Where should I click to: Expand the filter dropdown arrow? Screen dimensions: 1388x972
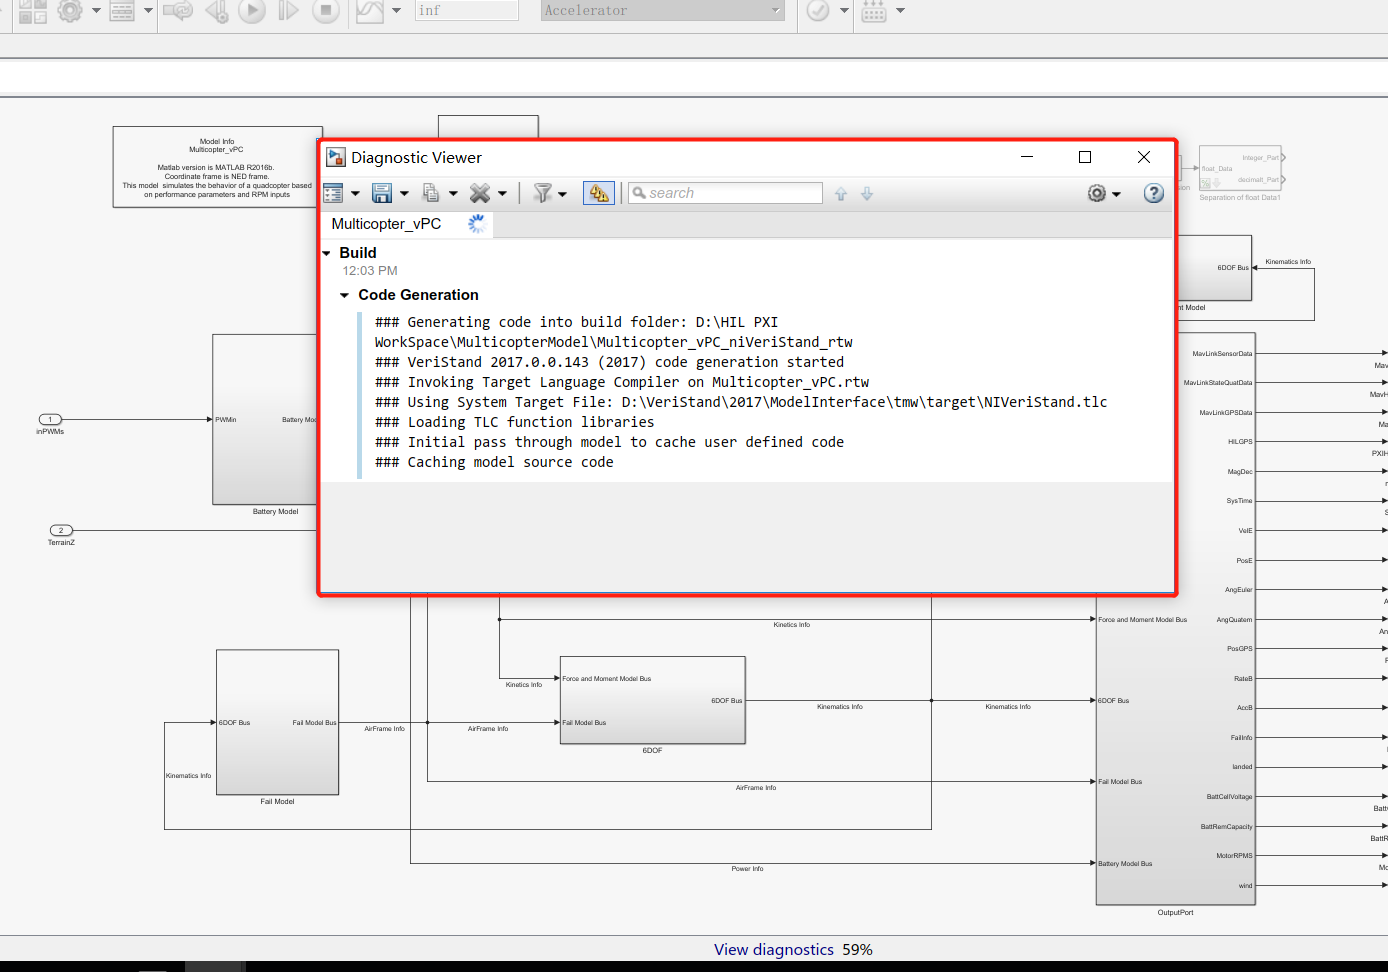(562, 194)
